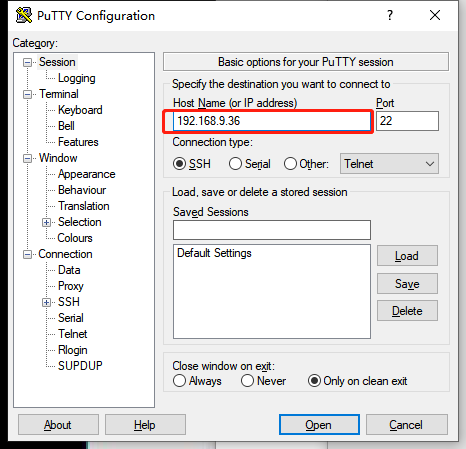Select the SSH connection type radio button
This screenshot has height=449, width=466.
(179, 164)
